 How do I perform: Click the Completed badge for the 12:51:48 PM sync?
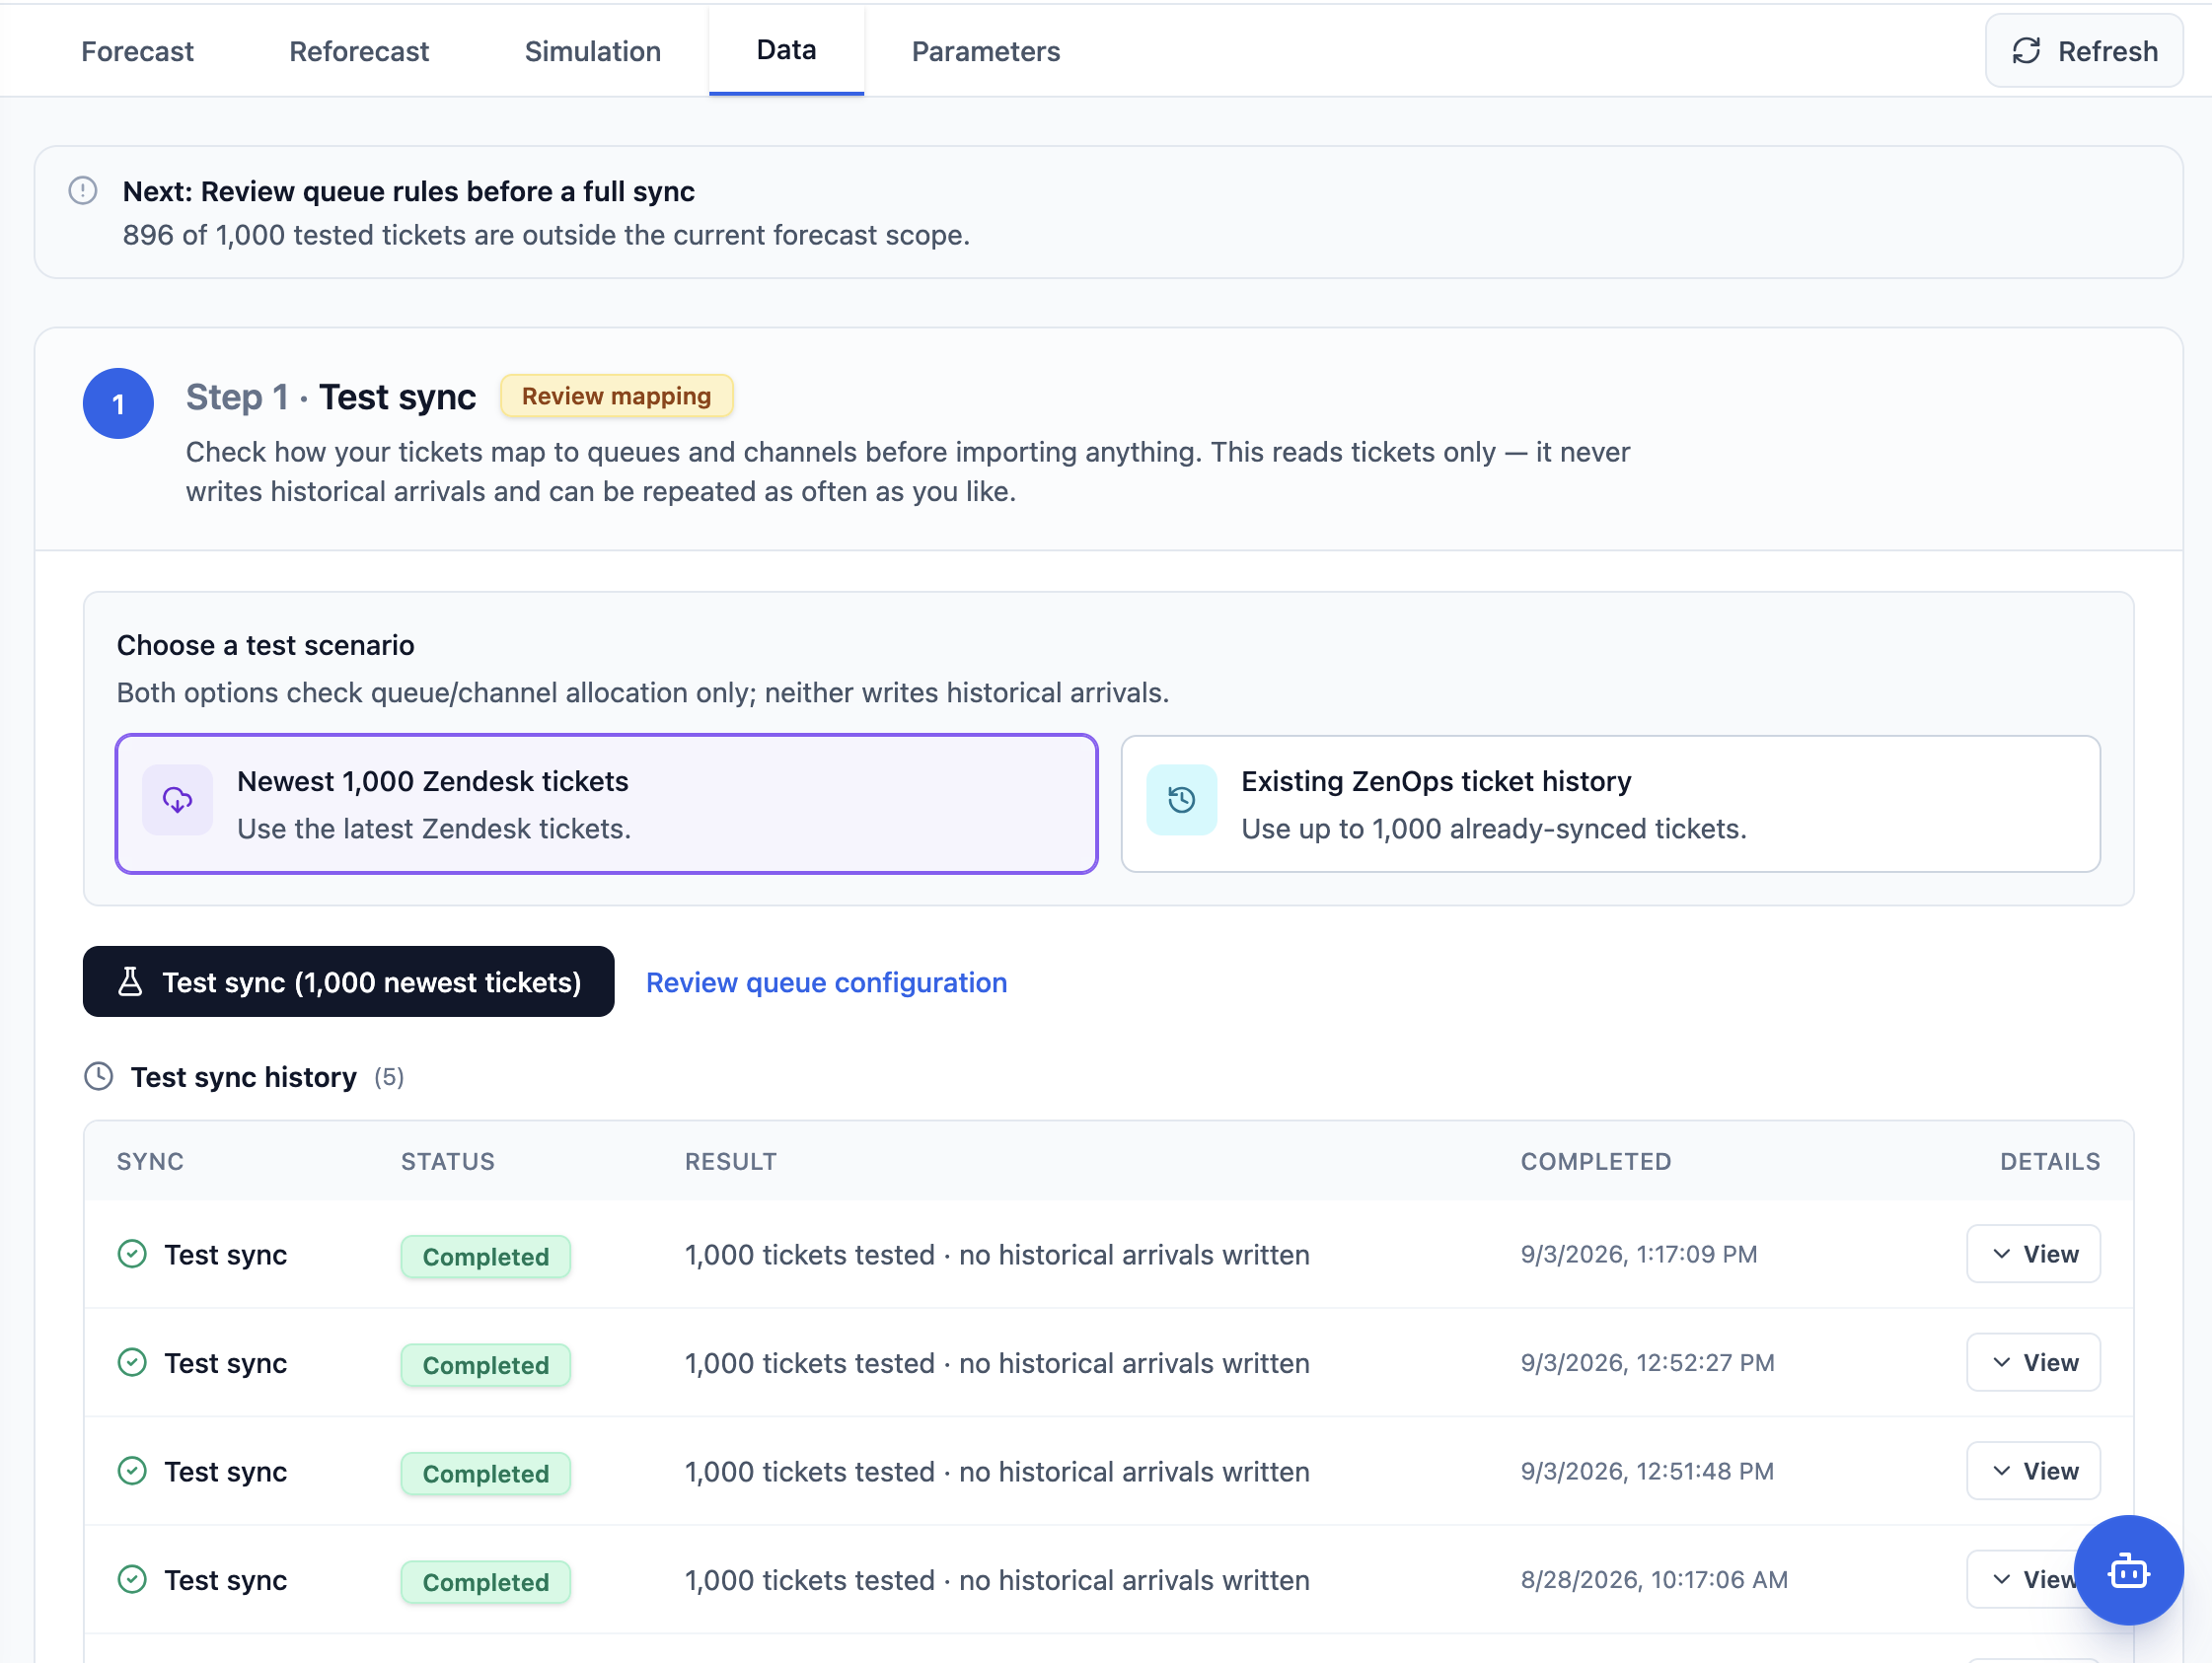coord(486,1474)
